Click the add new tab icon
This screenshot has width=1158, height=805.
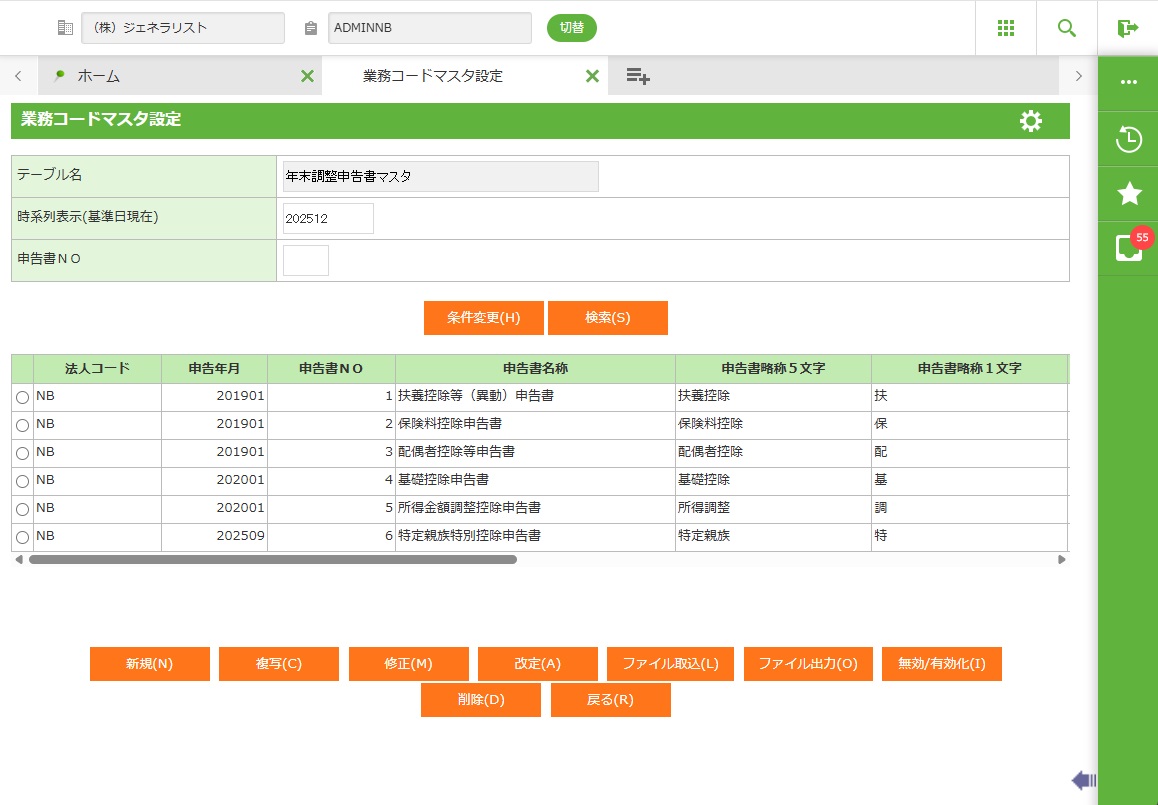point(638,76)
